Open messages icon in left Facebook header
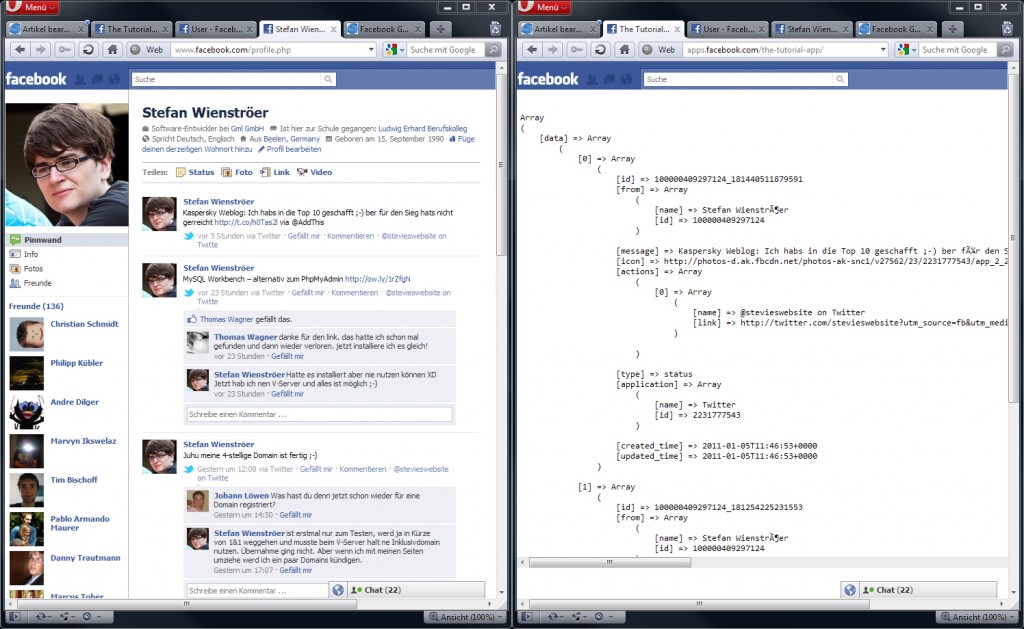1024x629 pixels. click(97, 79)
